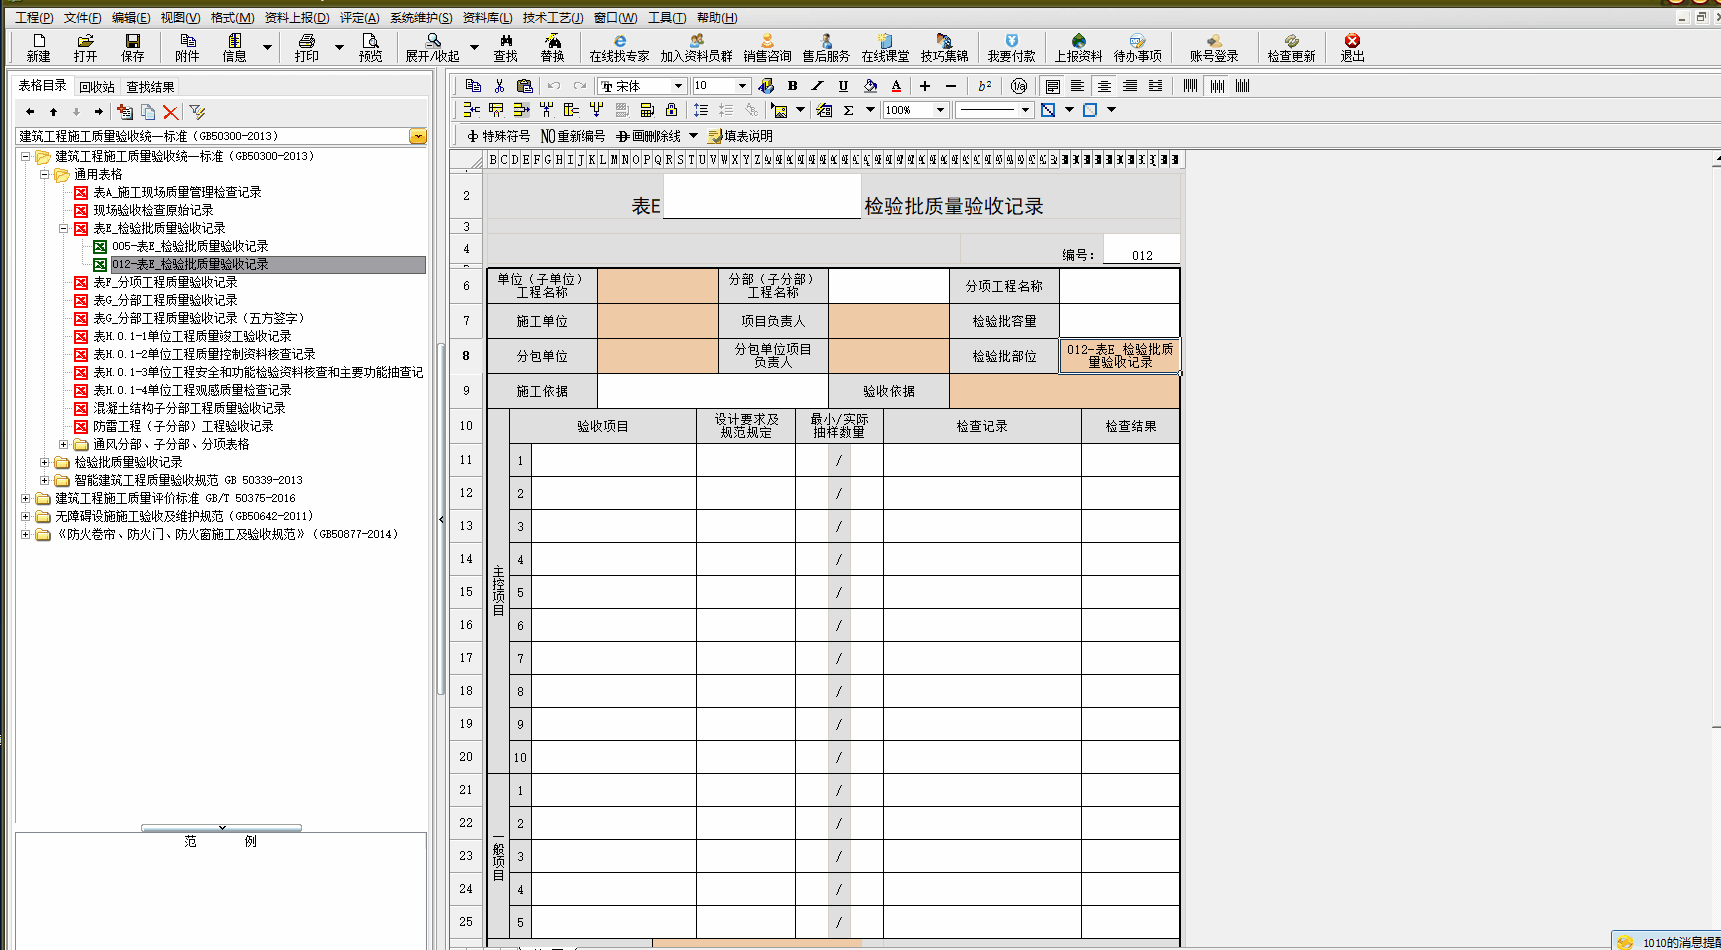This screenshot has width=1721, height=950.
Task: Click the 上报资料 icon
Action: (x=1078, y=47)
